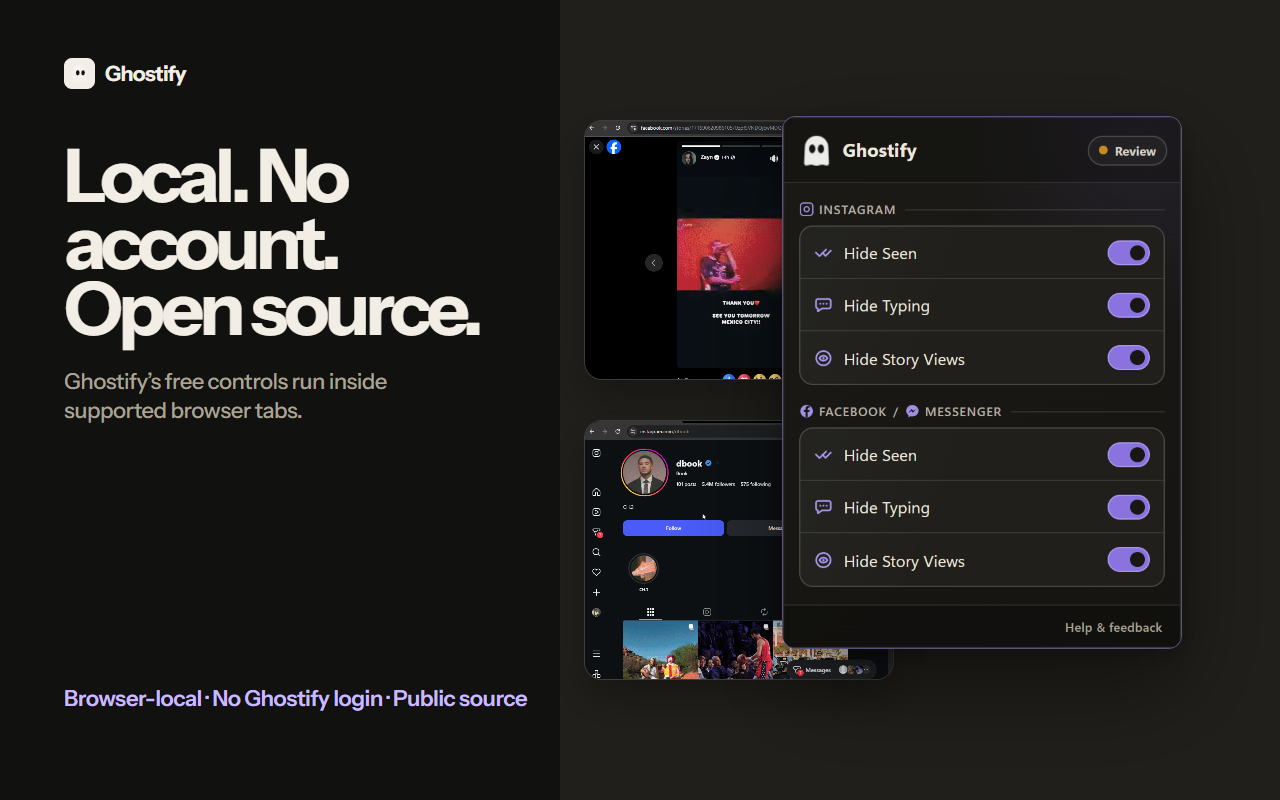This screenshot has height=800, width=1280.
Task: Click the Instagram window address bar
Action: (x=706, y=431)
